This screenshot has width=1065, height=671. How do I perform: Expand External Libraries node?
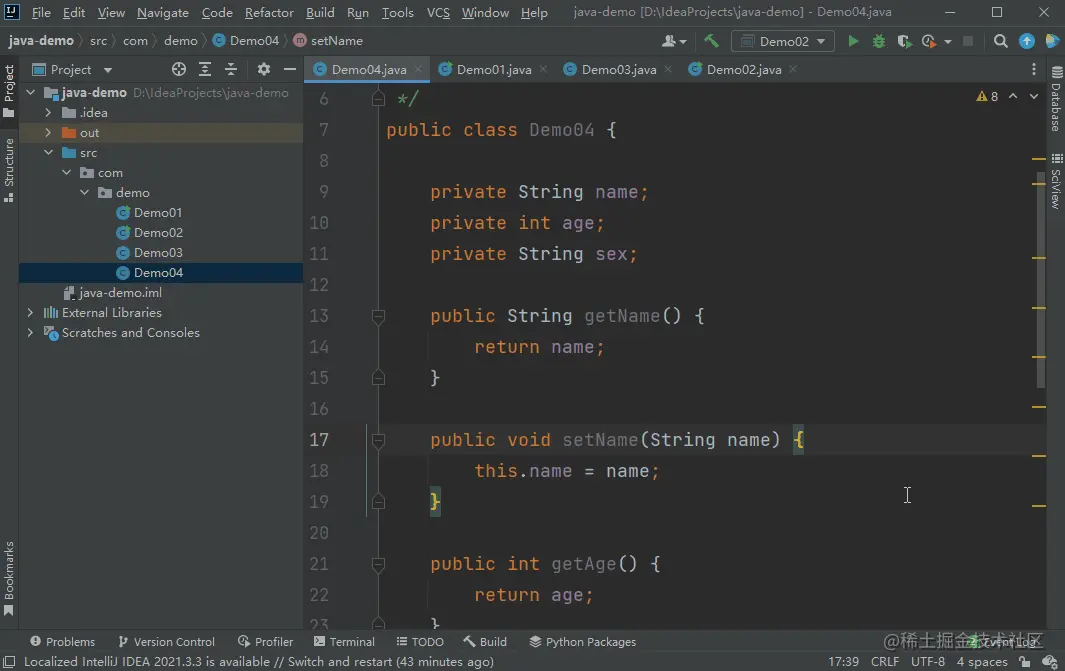30,312
